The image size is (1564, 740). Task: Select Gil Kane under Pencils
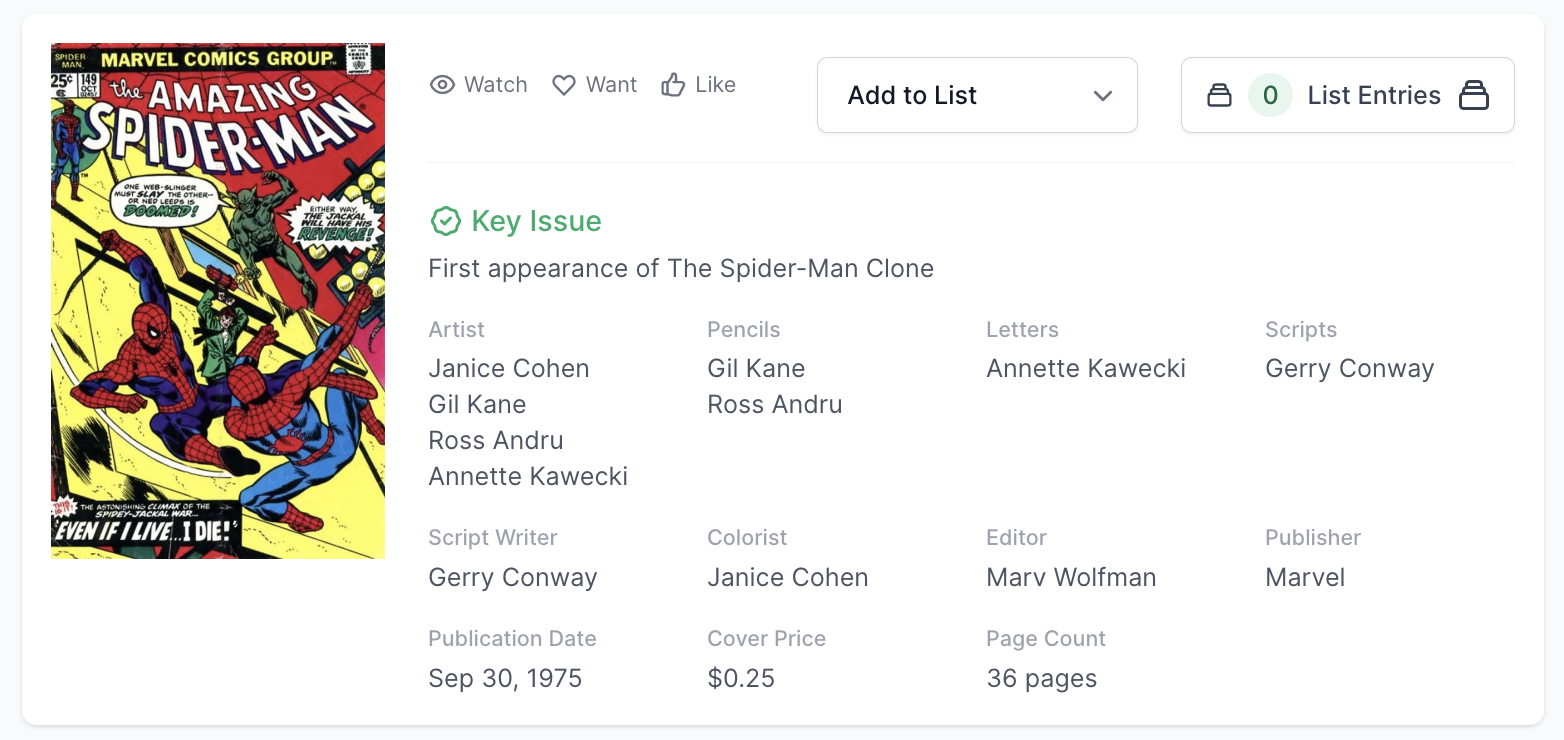pyautogui.click(x=756, y=369)
